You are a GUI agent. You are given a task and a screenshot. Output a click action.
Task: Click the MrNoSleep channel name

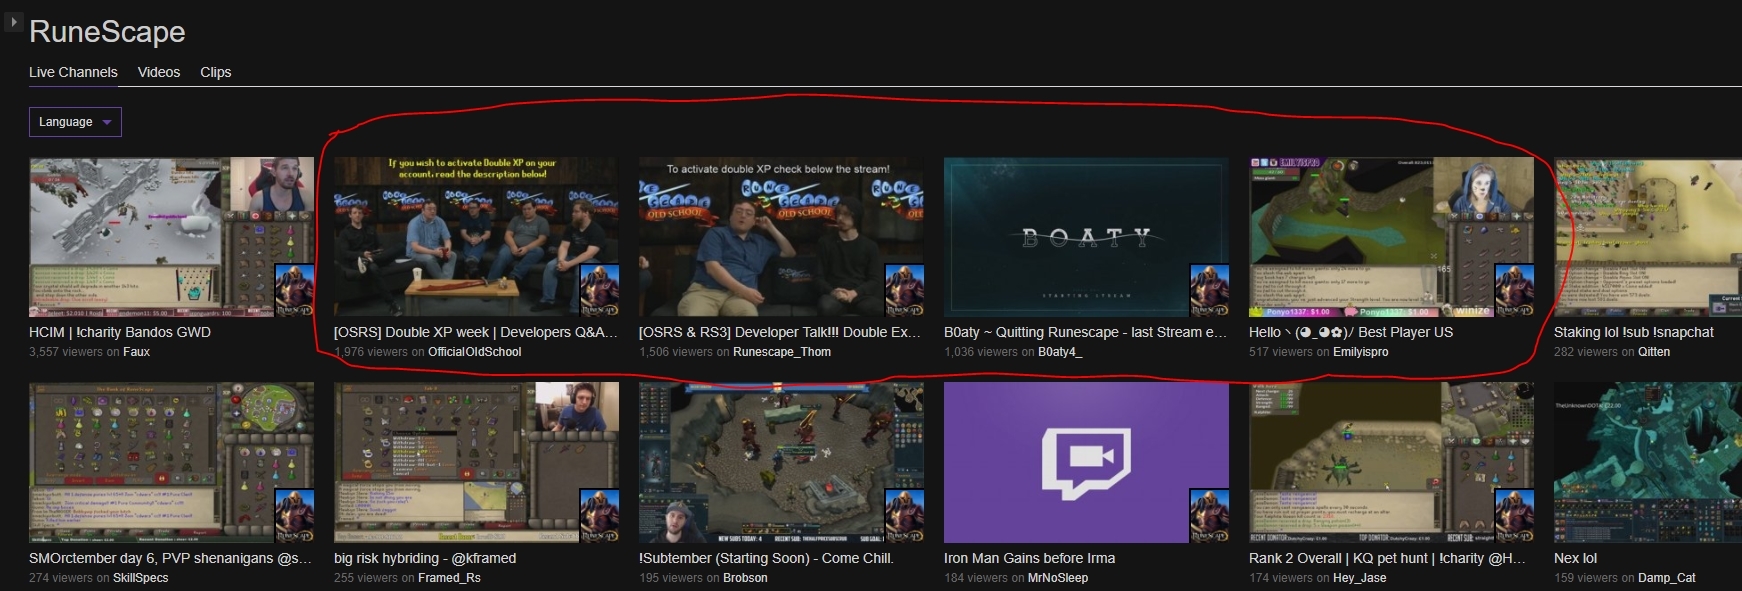[x=1058, y=578]
